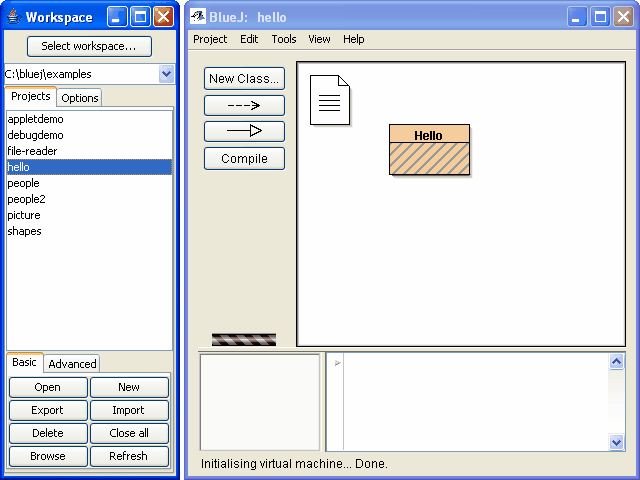Select the dashed uses-arrow tool

pyautogui.click(x=244, y=105)
